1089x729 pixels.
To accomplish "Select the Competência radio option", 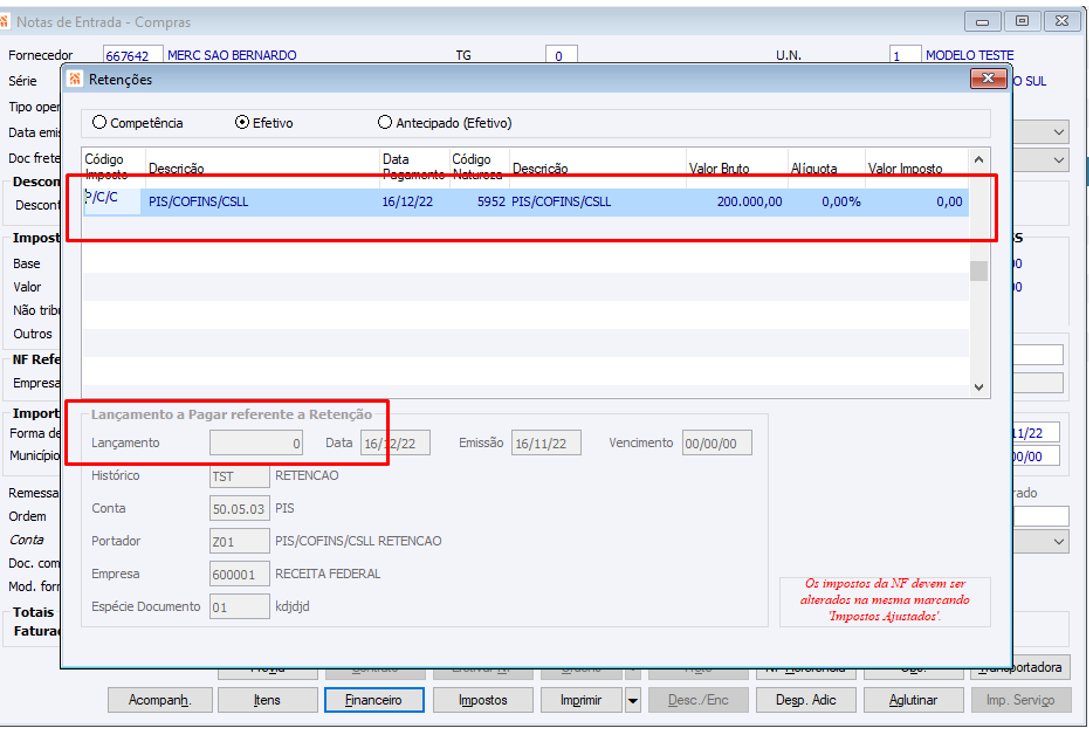I will pyautogui.click(x=99, y=123).
